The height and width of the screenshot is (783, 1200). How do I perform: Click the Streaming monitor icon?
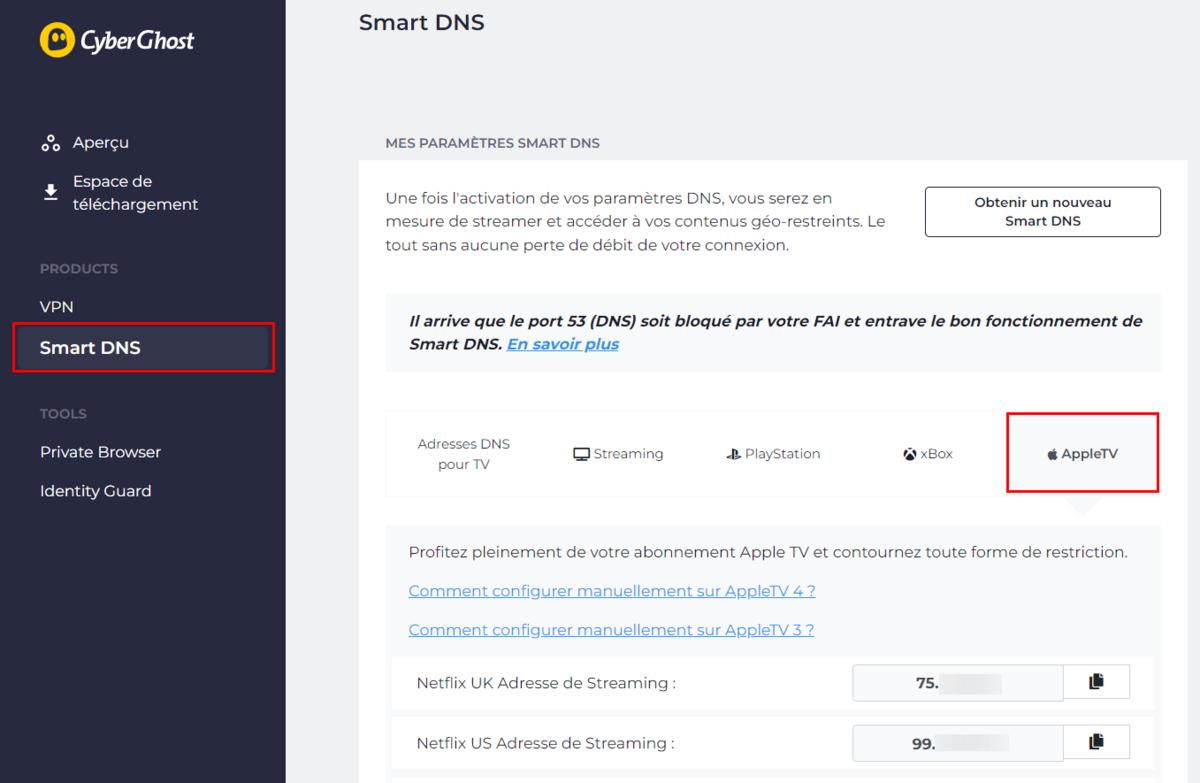tap(581, 454)
